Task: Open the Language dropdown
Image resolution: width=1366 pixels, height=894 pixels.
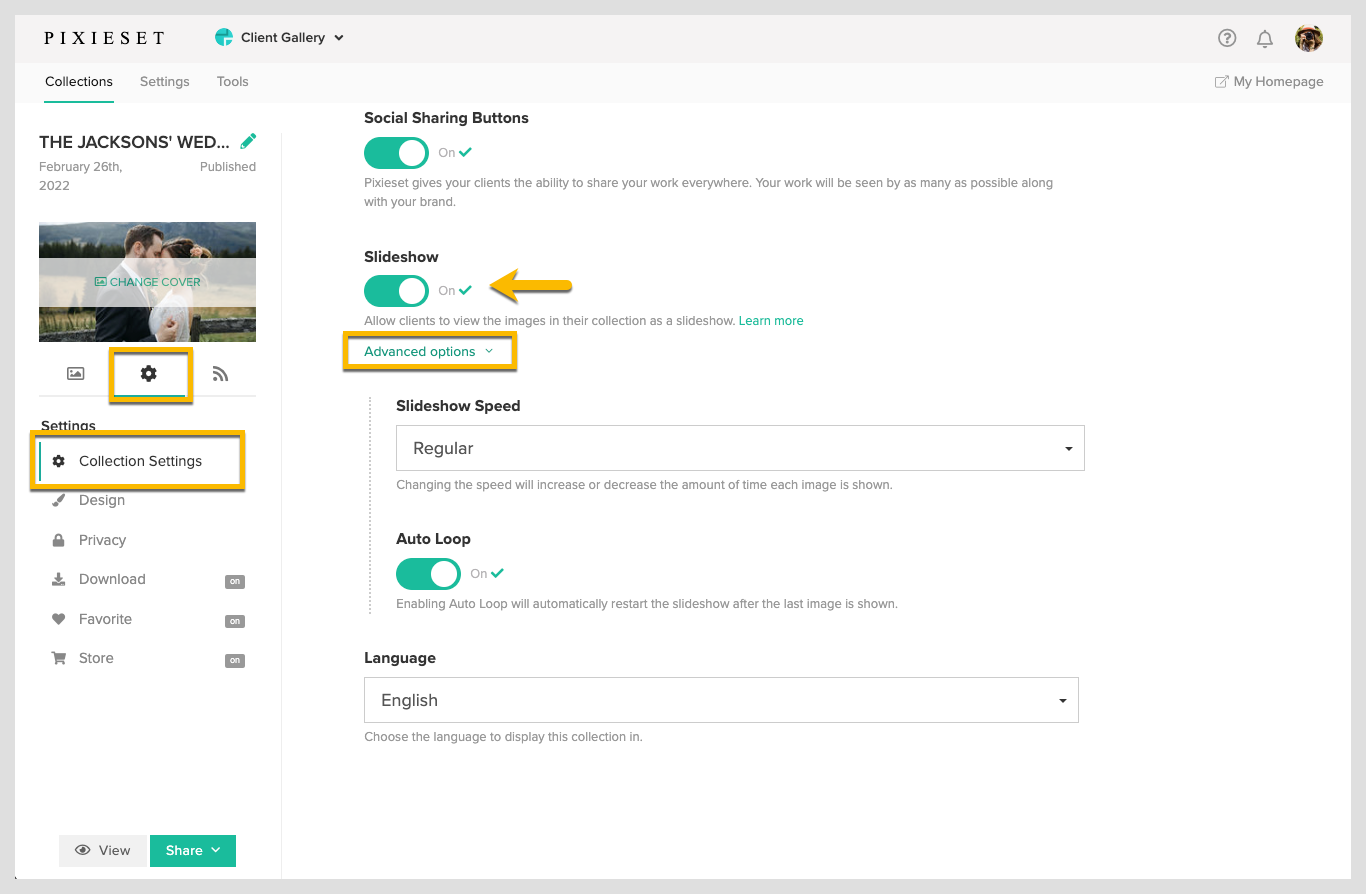Action: click(721, 700)
